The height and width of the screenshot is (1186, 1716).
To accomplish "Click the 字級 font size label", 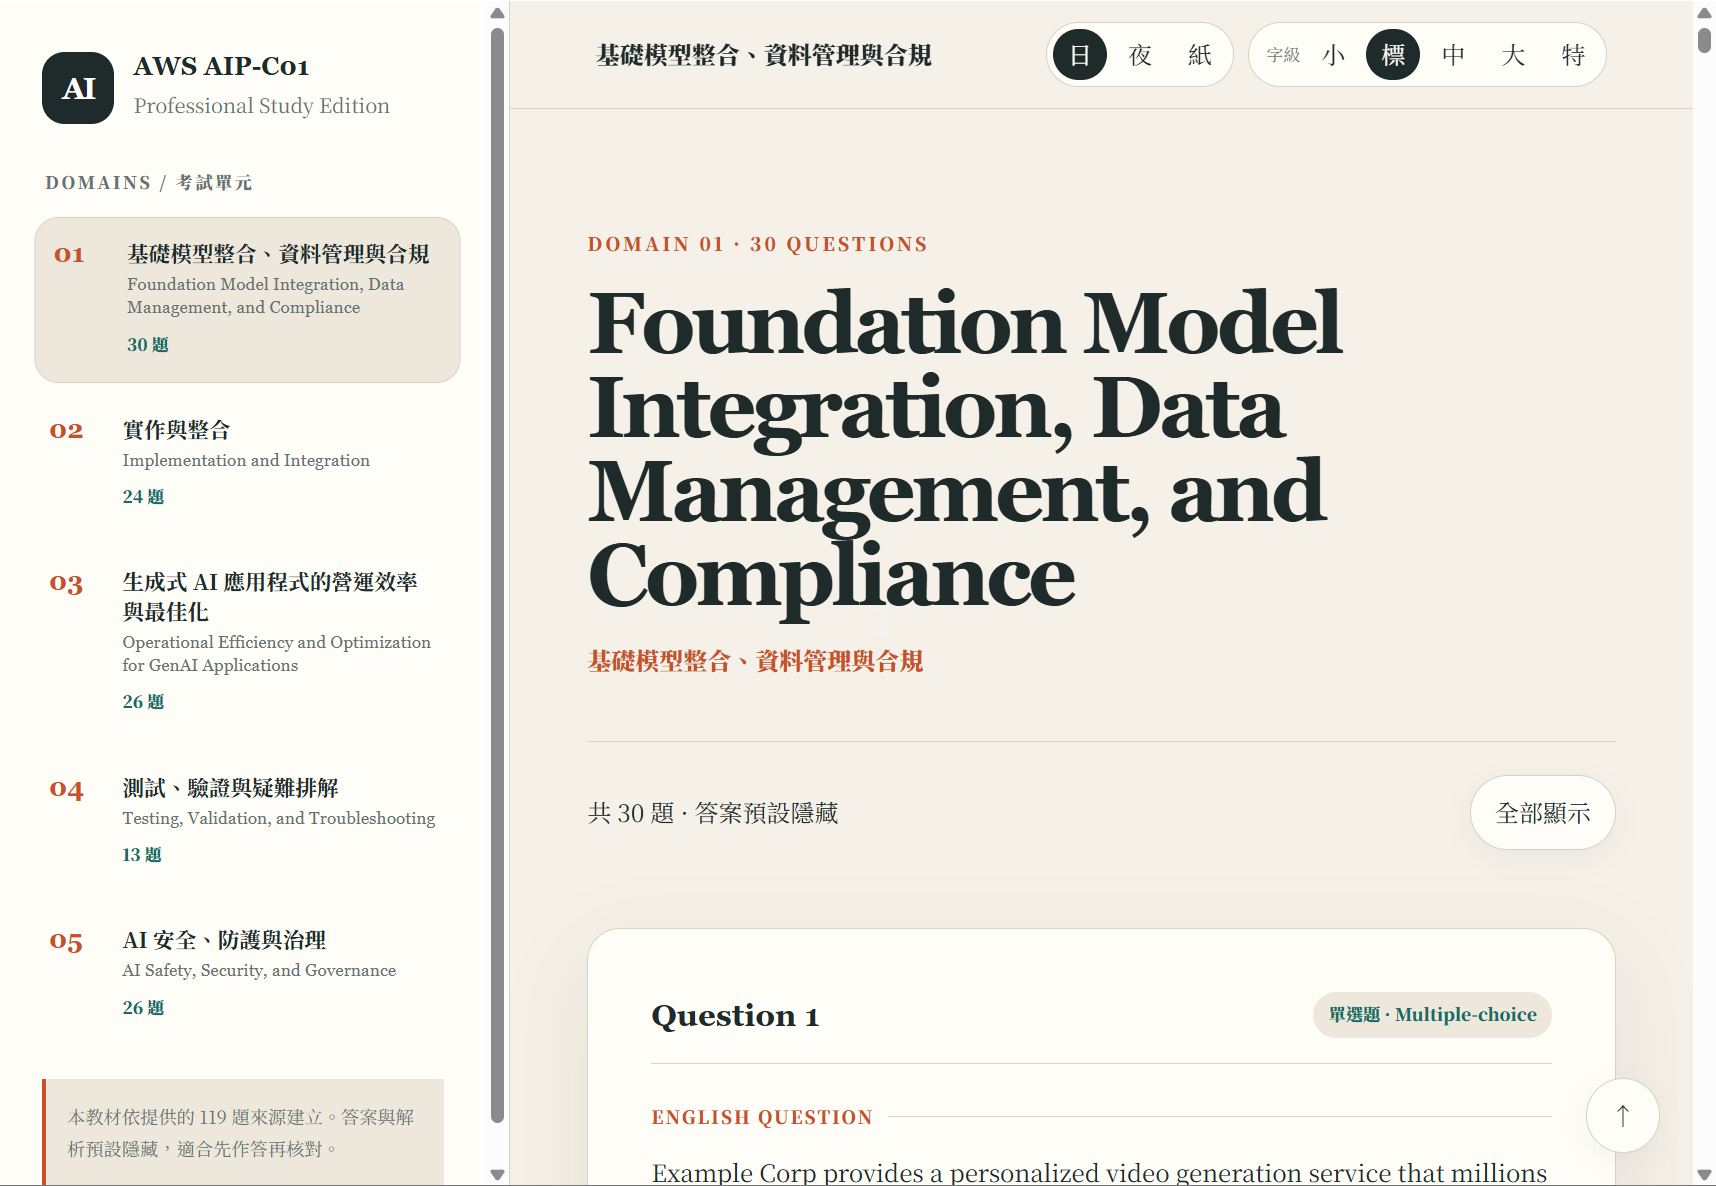I will pos(1283,55).
